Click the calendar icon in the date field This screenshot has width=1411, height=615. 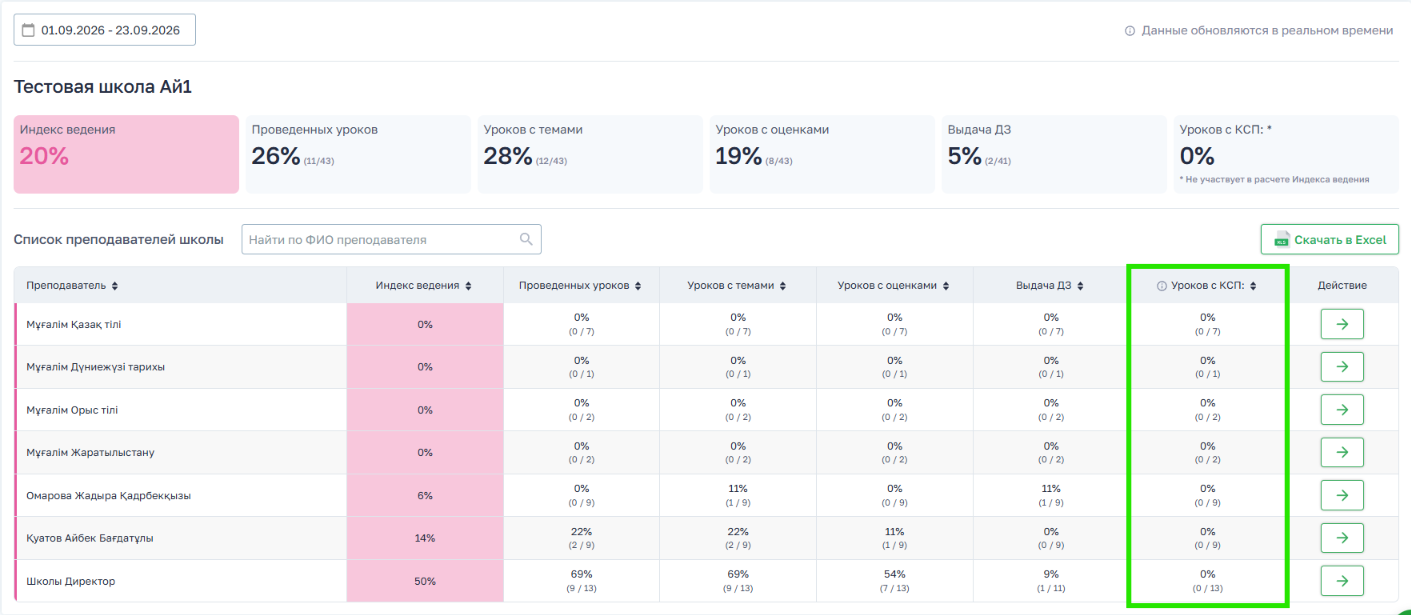click(28, 30)
